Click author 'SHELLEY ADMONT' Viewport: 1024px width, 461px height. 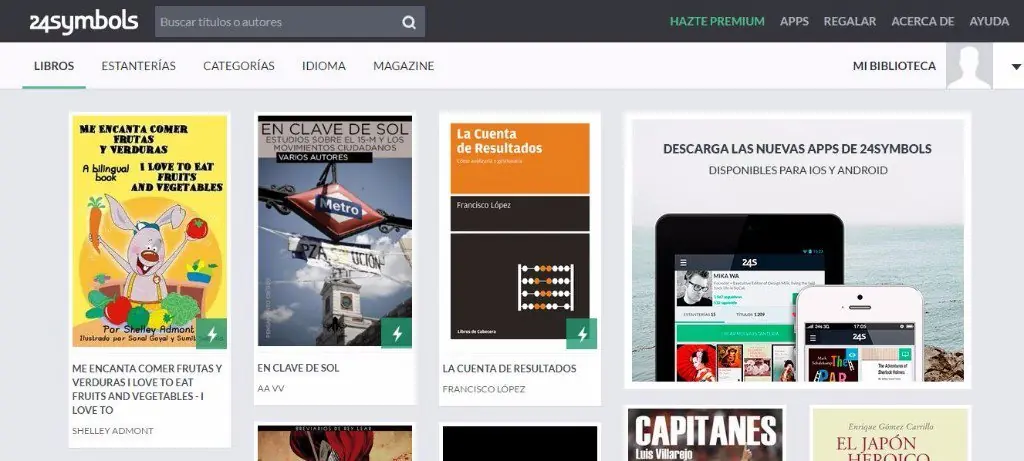pos(113,431)
